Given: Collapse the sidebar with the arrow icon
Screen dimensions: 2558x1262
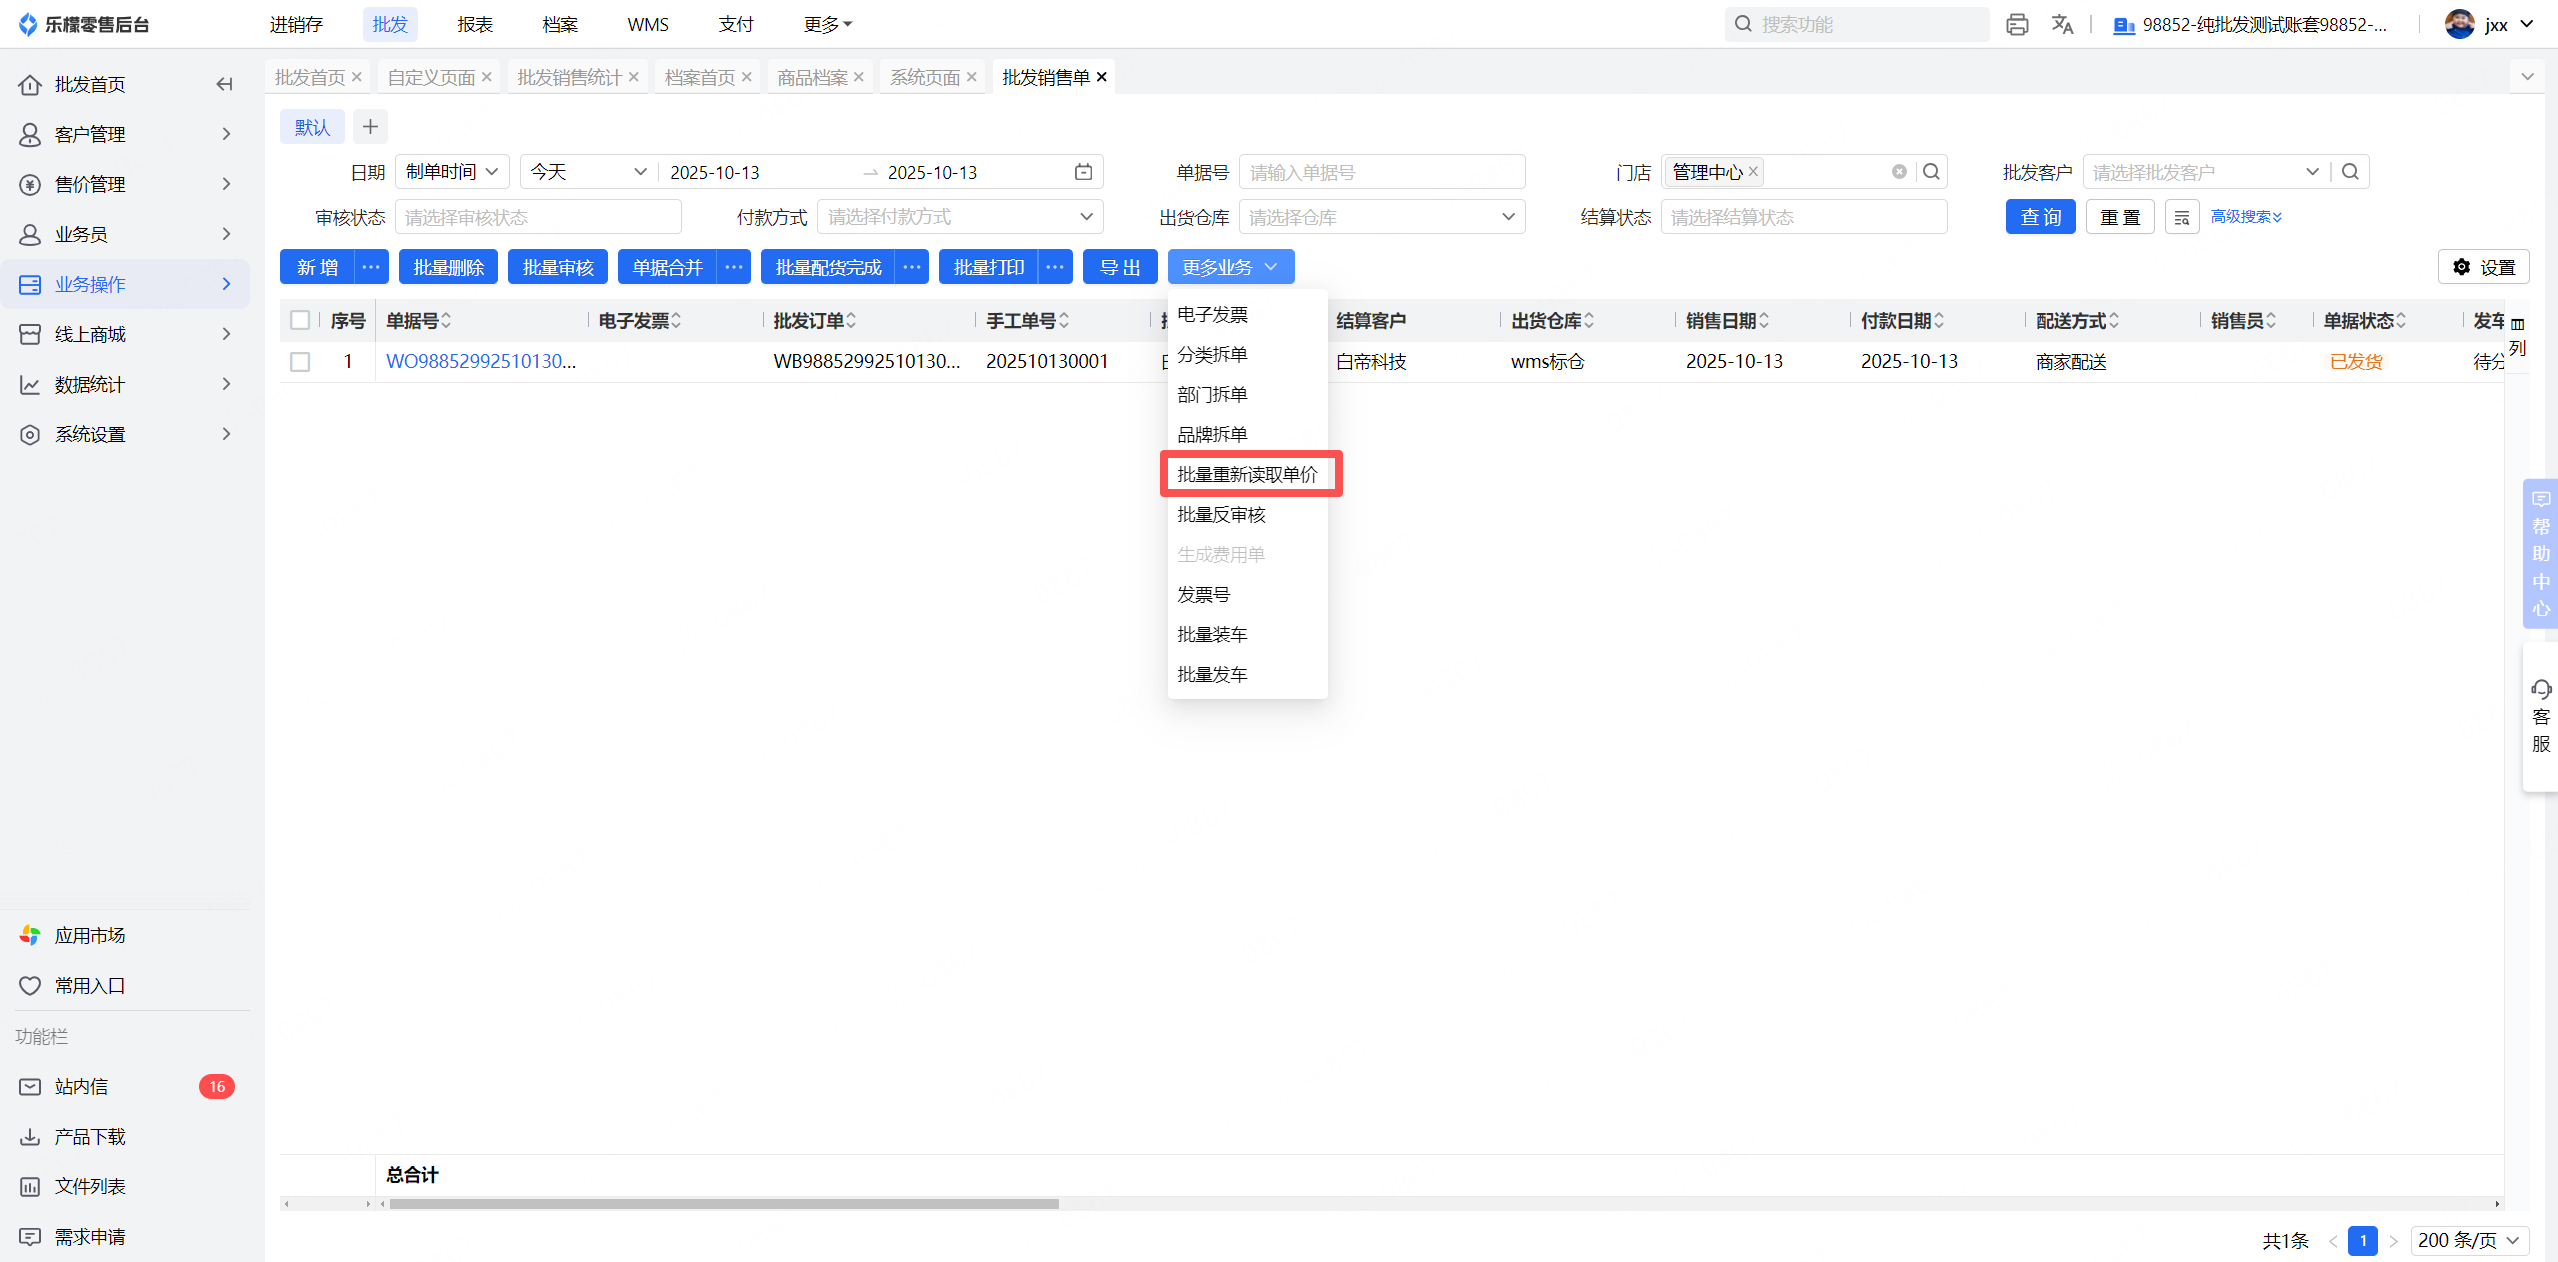Looking at the screenshot, I should click(224, 84).
